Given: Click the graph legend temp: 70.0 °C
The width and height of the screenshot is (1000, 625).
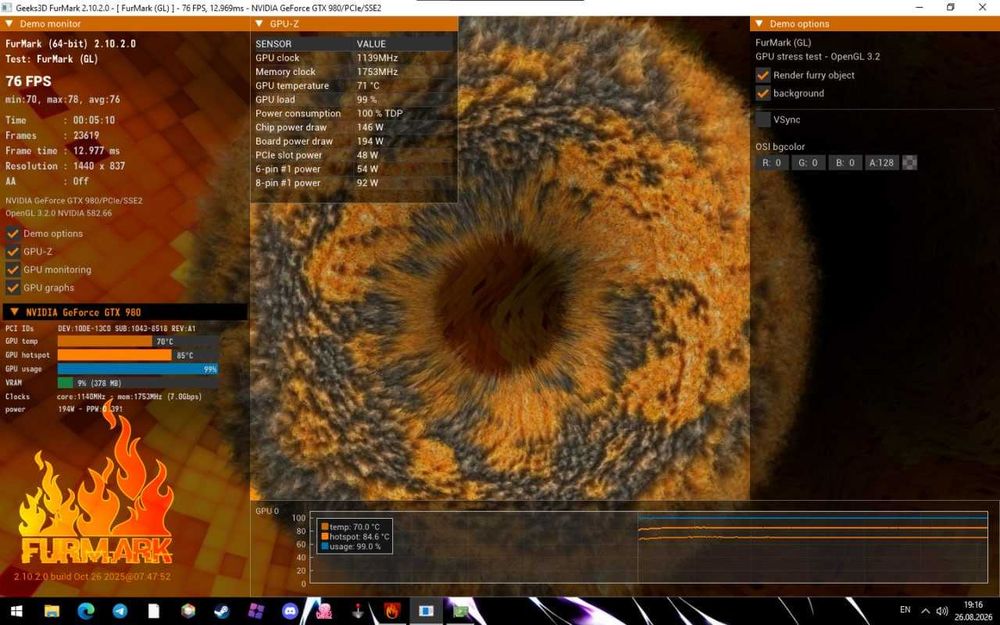Looking at the screenshot, I should pos(350,527).
